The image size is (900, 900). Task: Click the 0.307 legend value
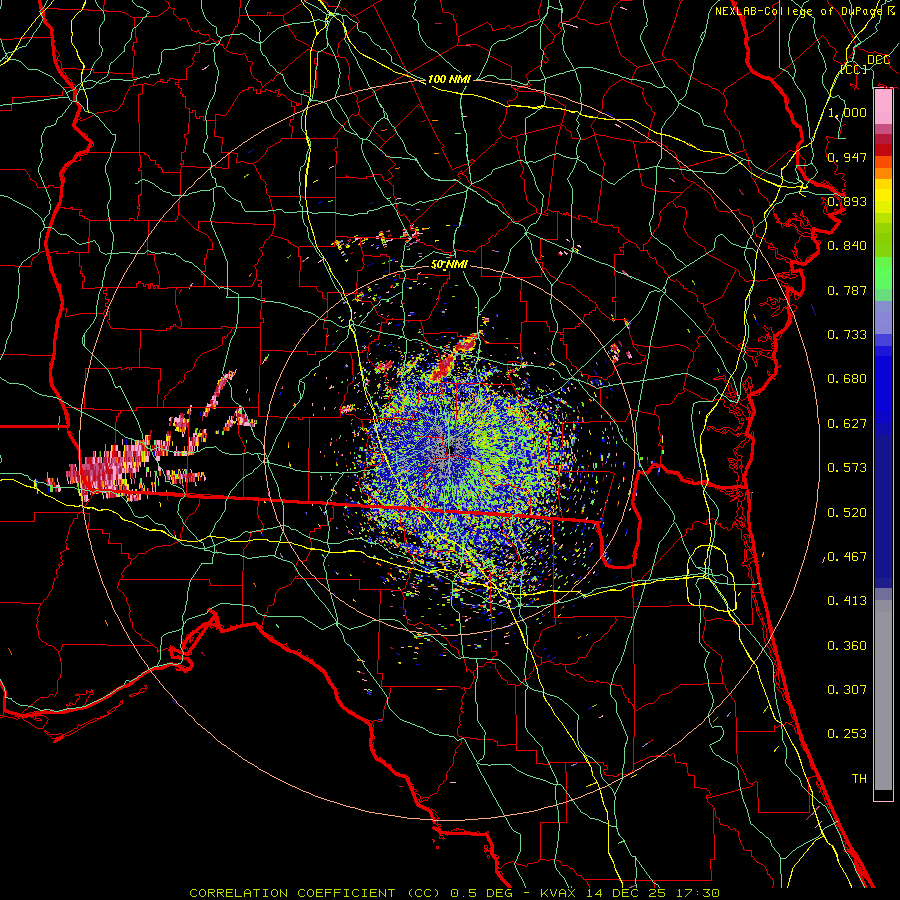[847, 690]
